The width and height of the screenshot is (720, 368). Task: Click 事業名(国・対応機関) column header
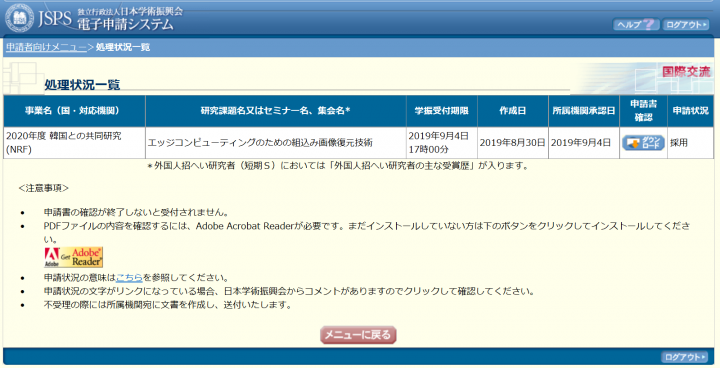tap(74, 111)
